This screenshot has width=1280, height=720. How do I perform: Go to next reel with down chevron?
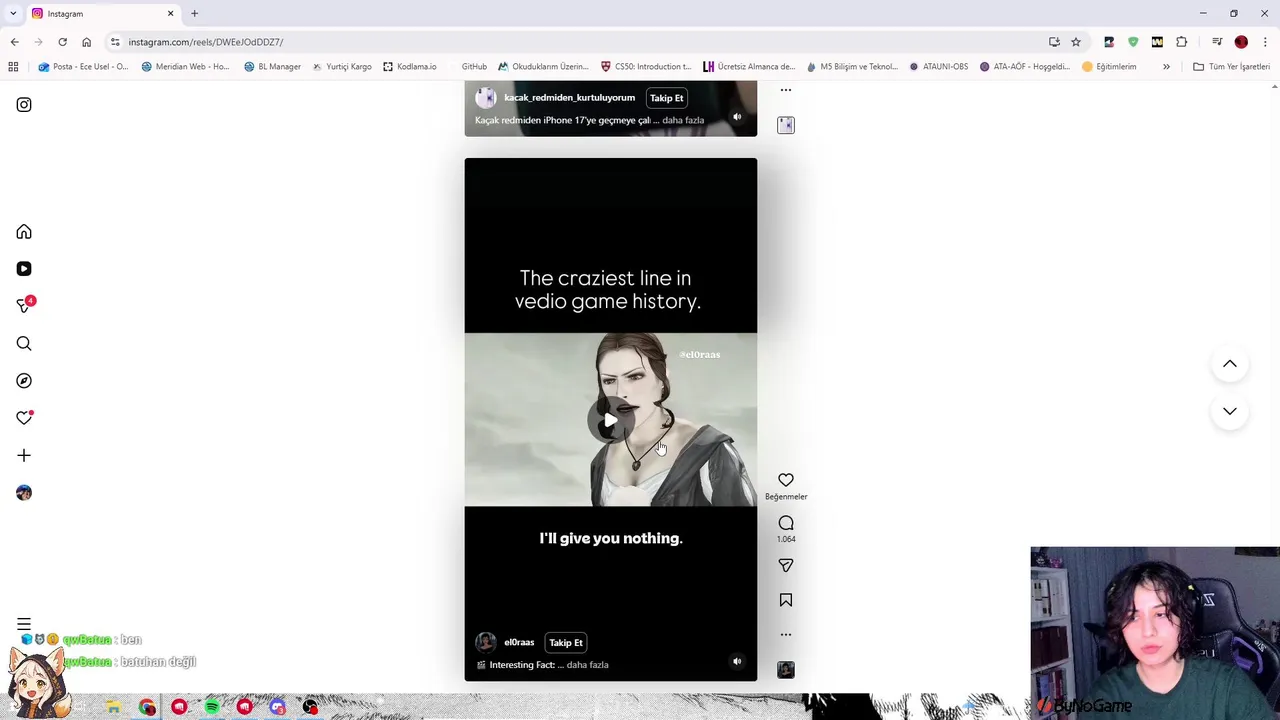(1230, 411)
